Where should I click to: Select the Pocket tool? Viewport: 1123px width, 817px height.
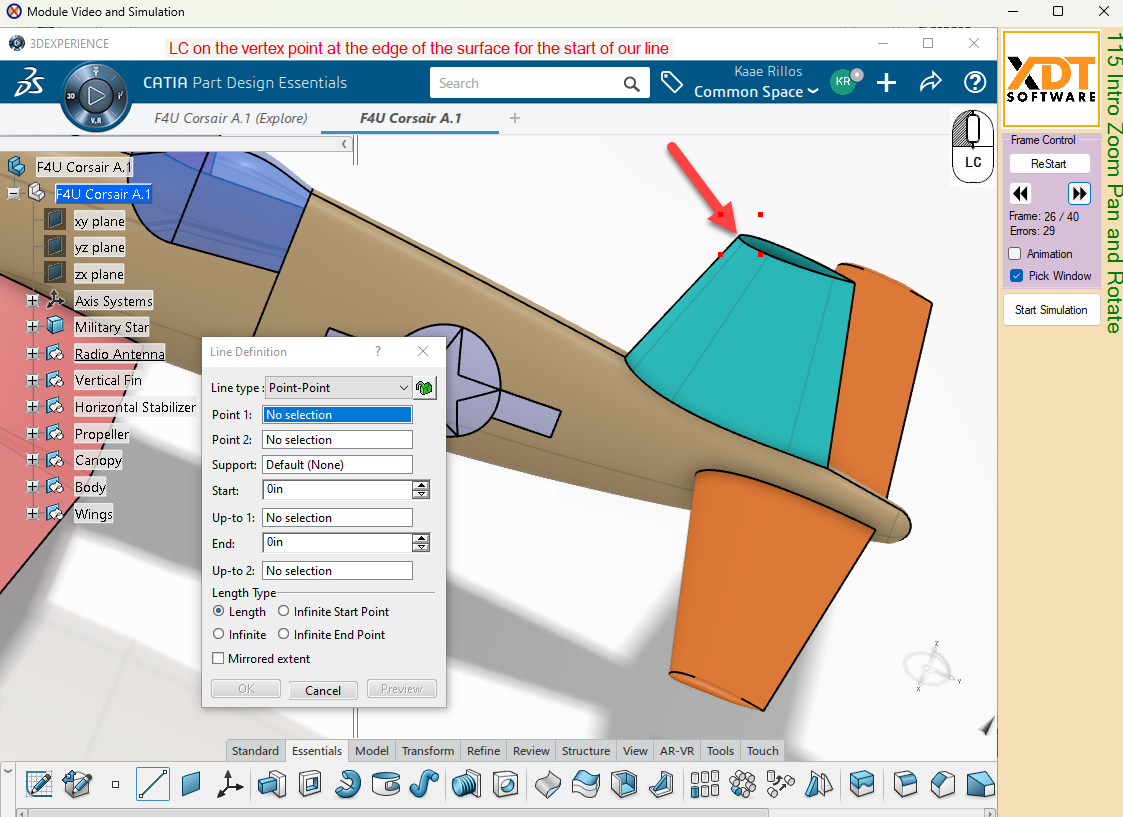click(310, 784)
